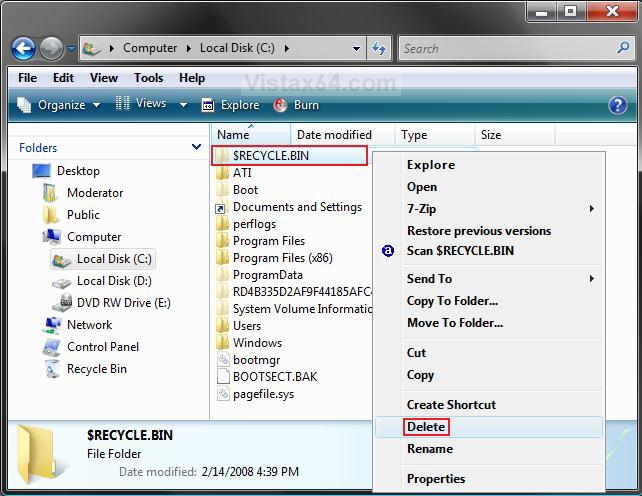This screenshot has height=496, width=642.
Task: Open the Organize dropdown
Action: click(59, 105)
